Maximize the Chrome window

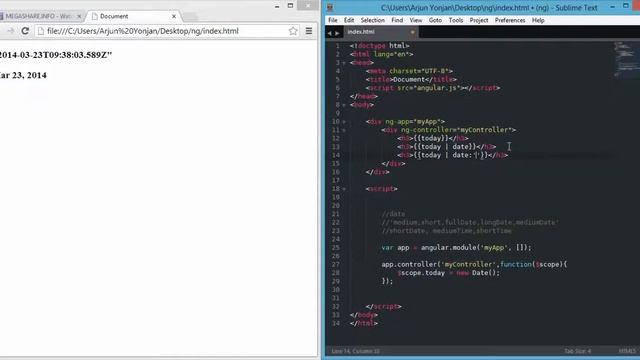[x=290, y=6]
